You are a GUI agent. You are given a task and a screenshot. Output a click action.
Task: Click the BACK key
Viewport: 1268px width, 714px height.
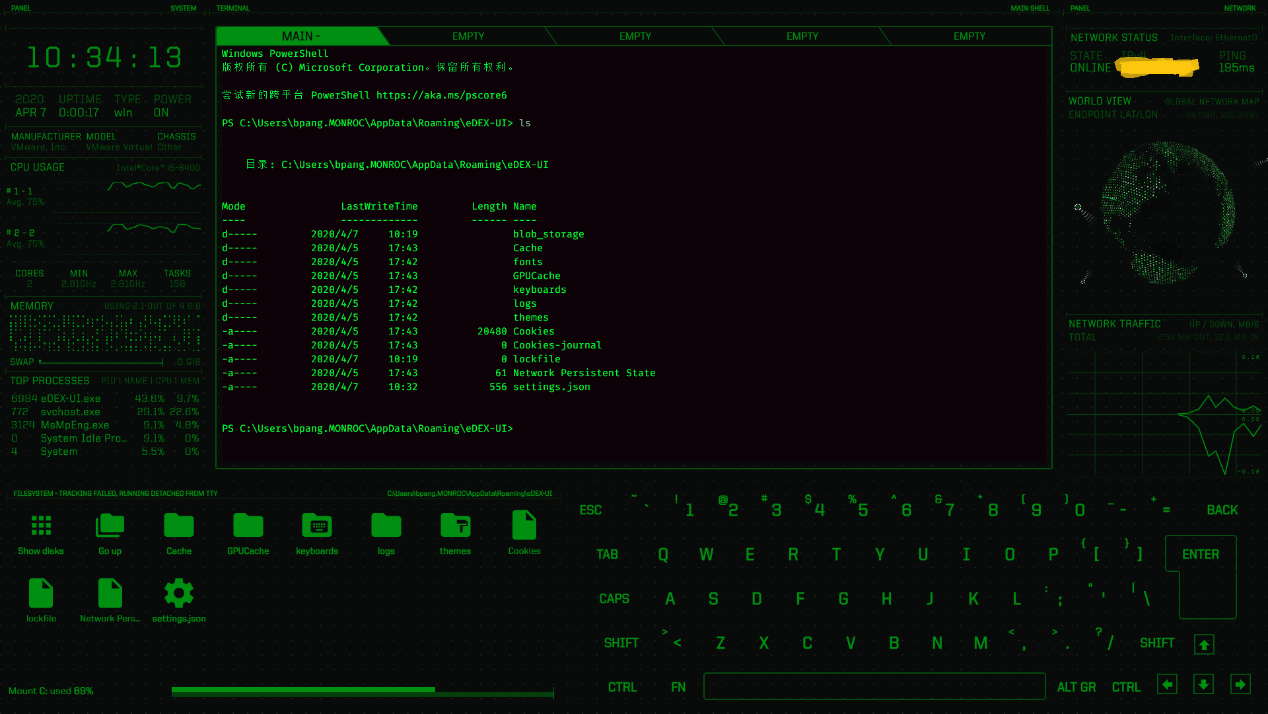(1222, 510)
